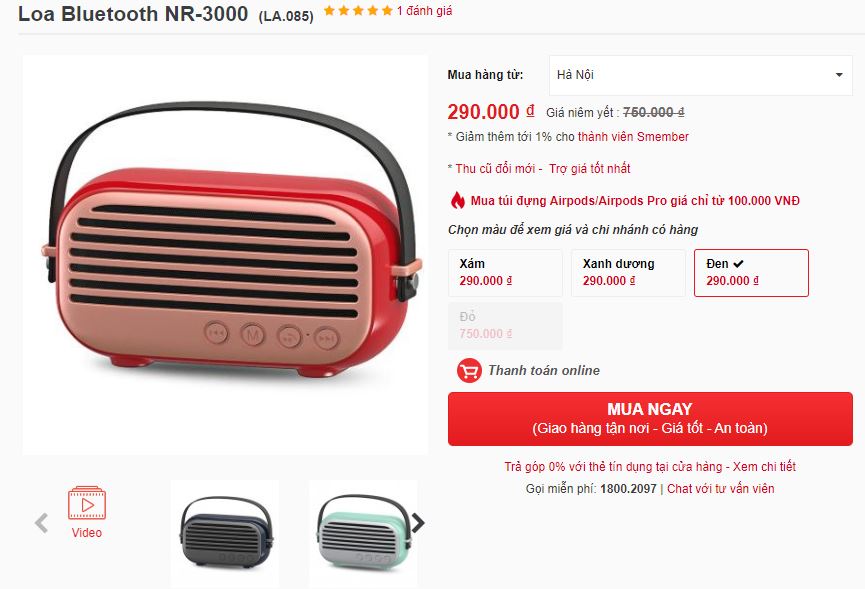
Task: Select the Đen color option
Action: point(751,273)
